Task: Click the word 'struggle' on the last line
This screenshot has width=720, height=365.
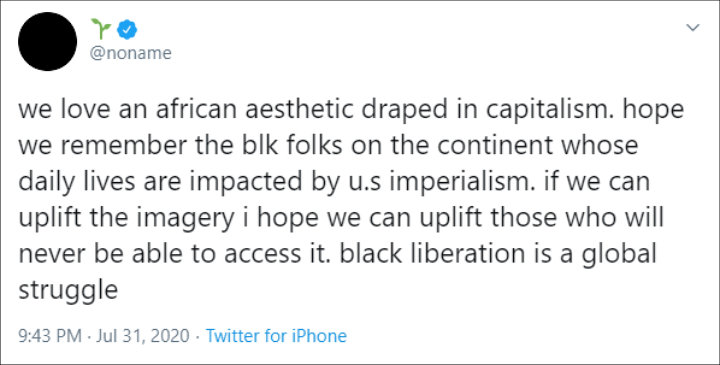Action: 68,291
